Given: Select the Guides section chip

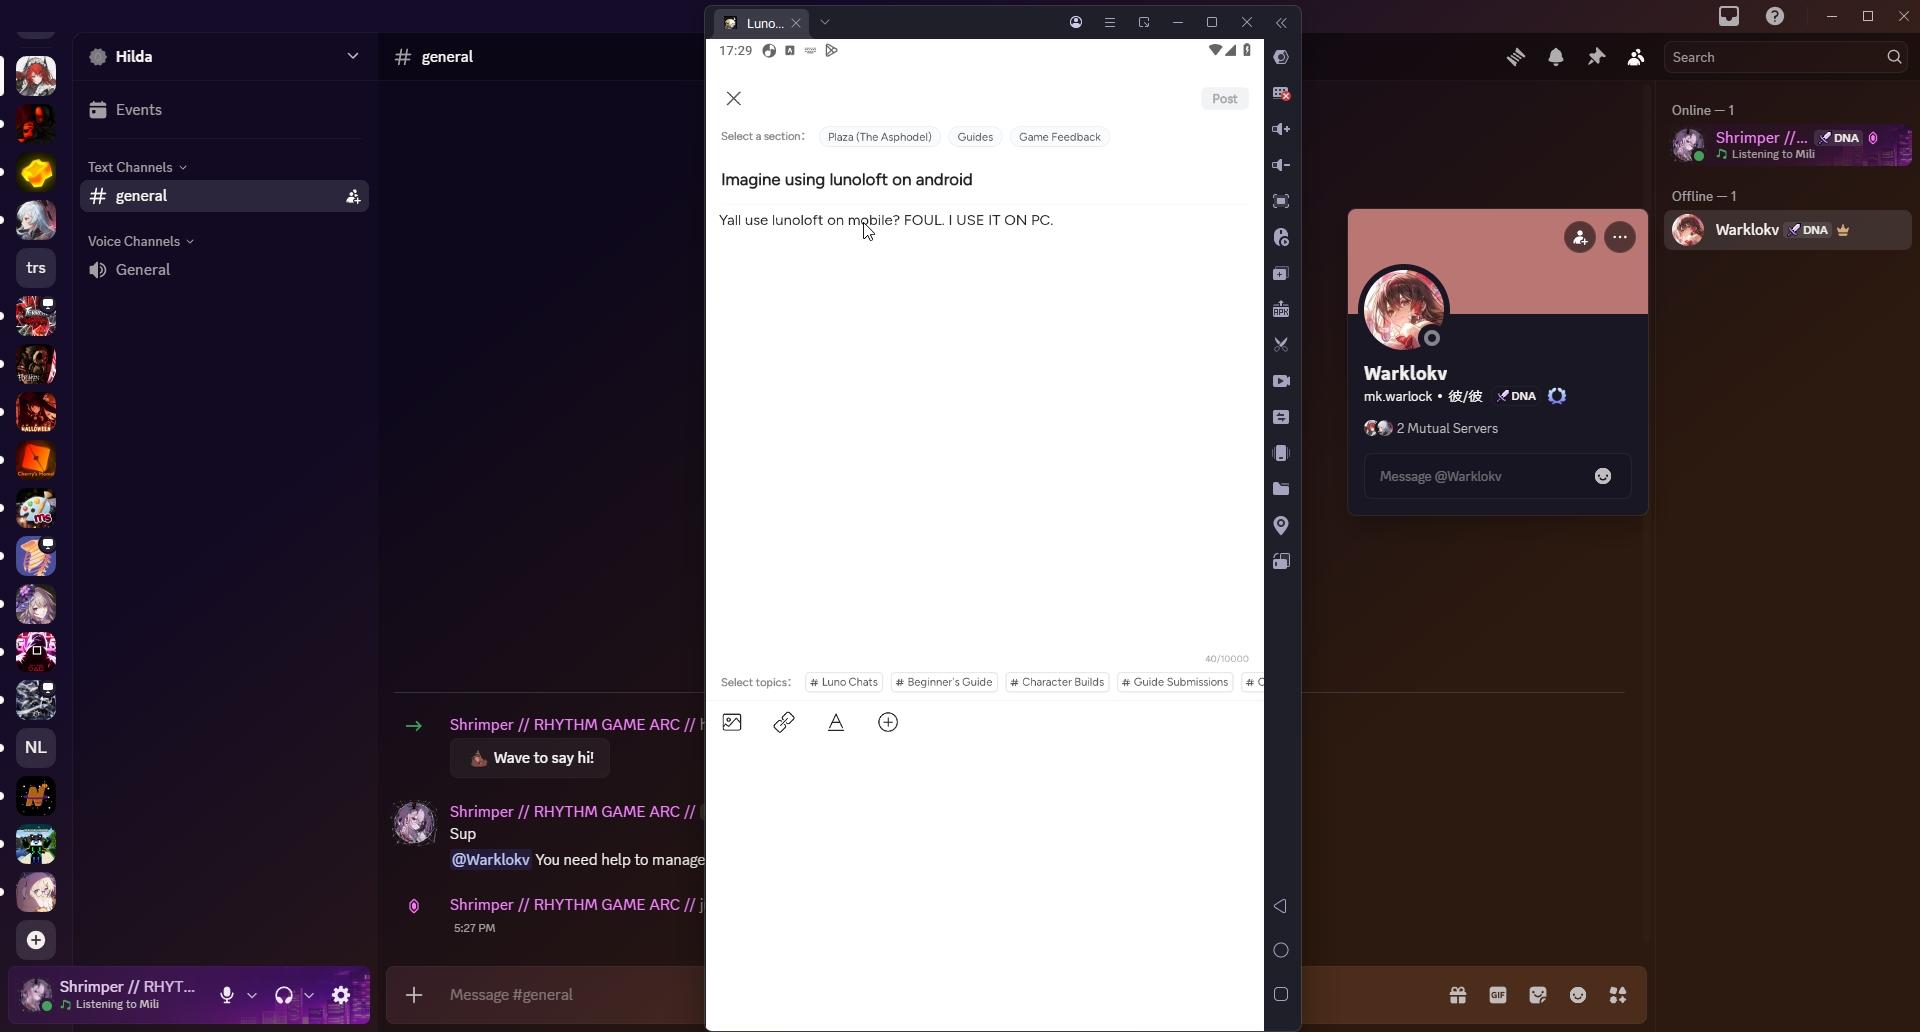Looking at the screenshot, I should click(975, 137).
